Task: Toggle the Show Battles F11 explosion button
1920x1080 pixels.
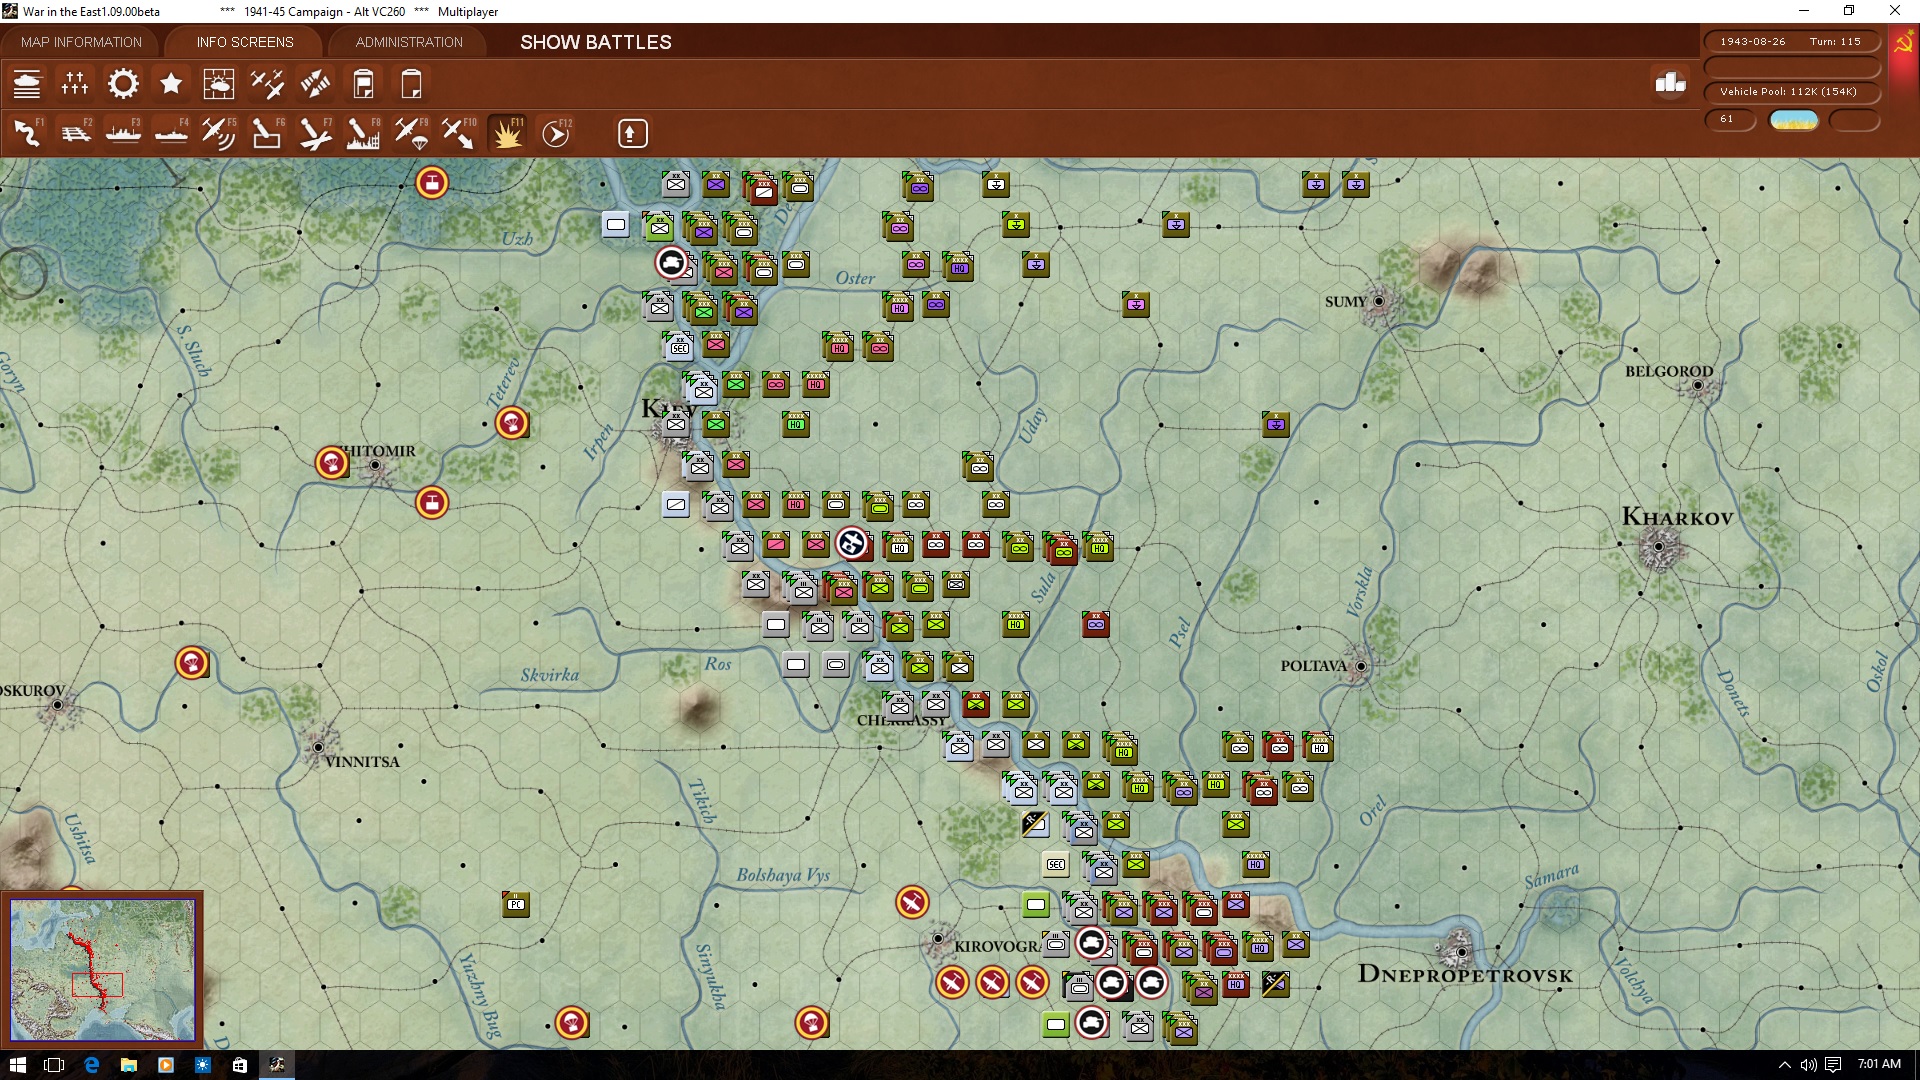Action: pos(507,133)
